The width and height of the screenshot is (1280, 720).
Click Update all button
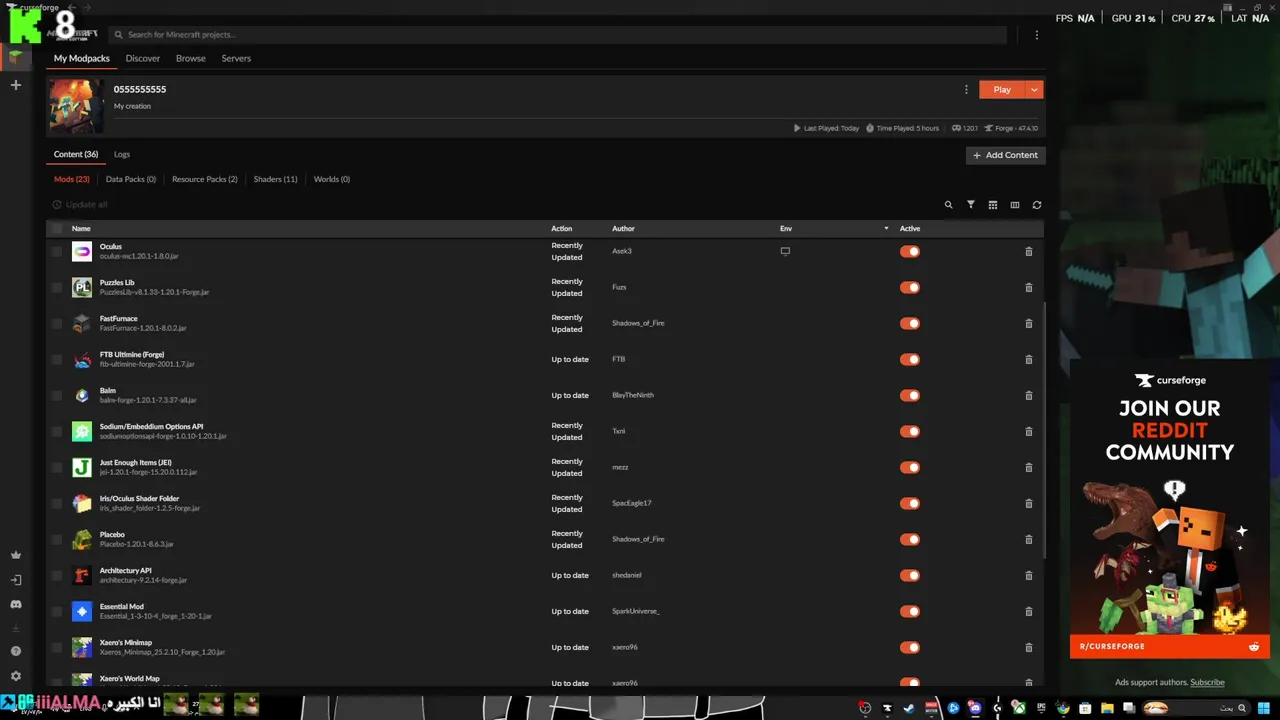(80, 205)
